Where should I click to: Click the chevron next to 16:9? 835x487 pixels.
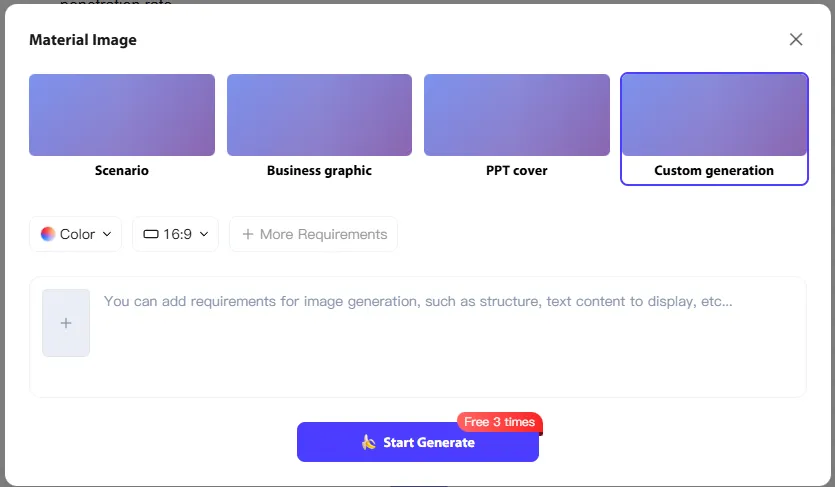[204, 234]
